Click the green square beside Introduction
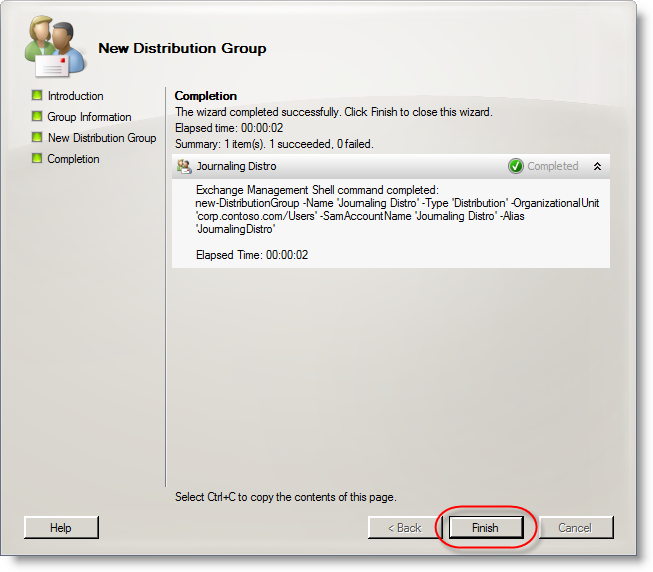This screenshot has width=653, height=572. pyautogui.click(x=37, y=95)
